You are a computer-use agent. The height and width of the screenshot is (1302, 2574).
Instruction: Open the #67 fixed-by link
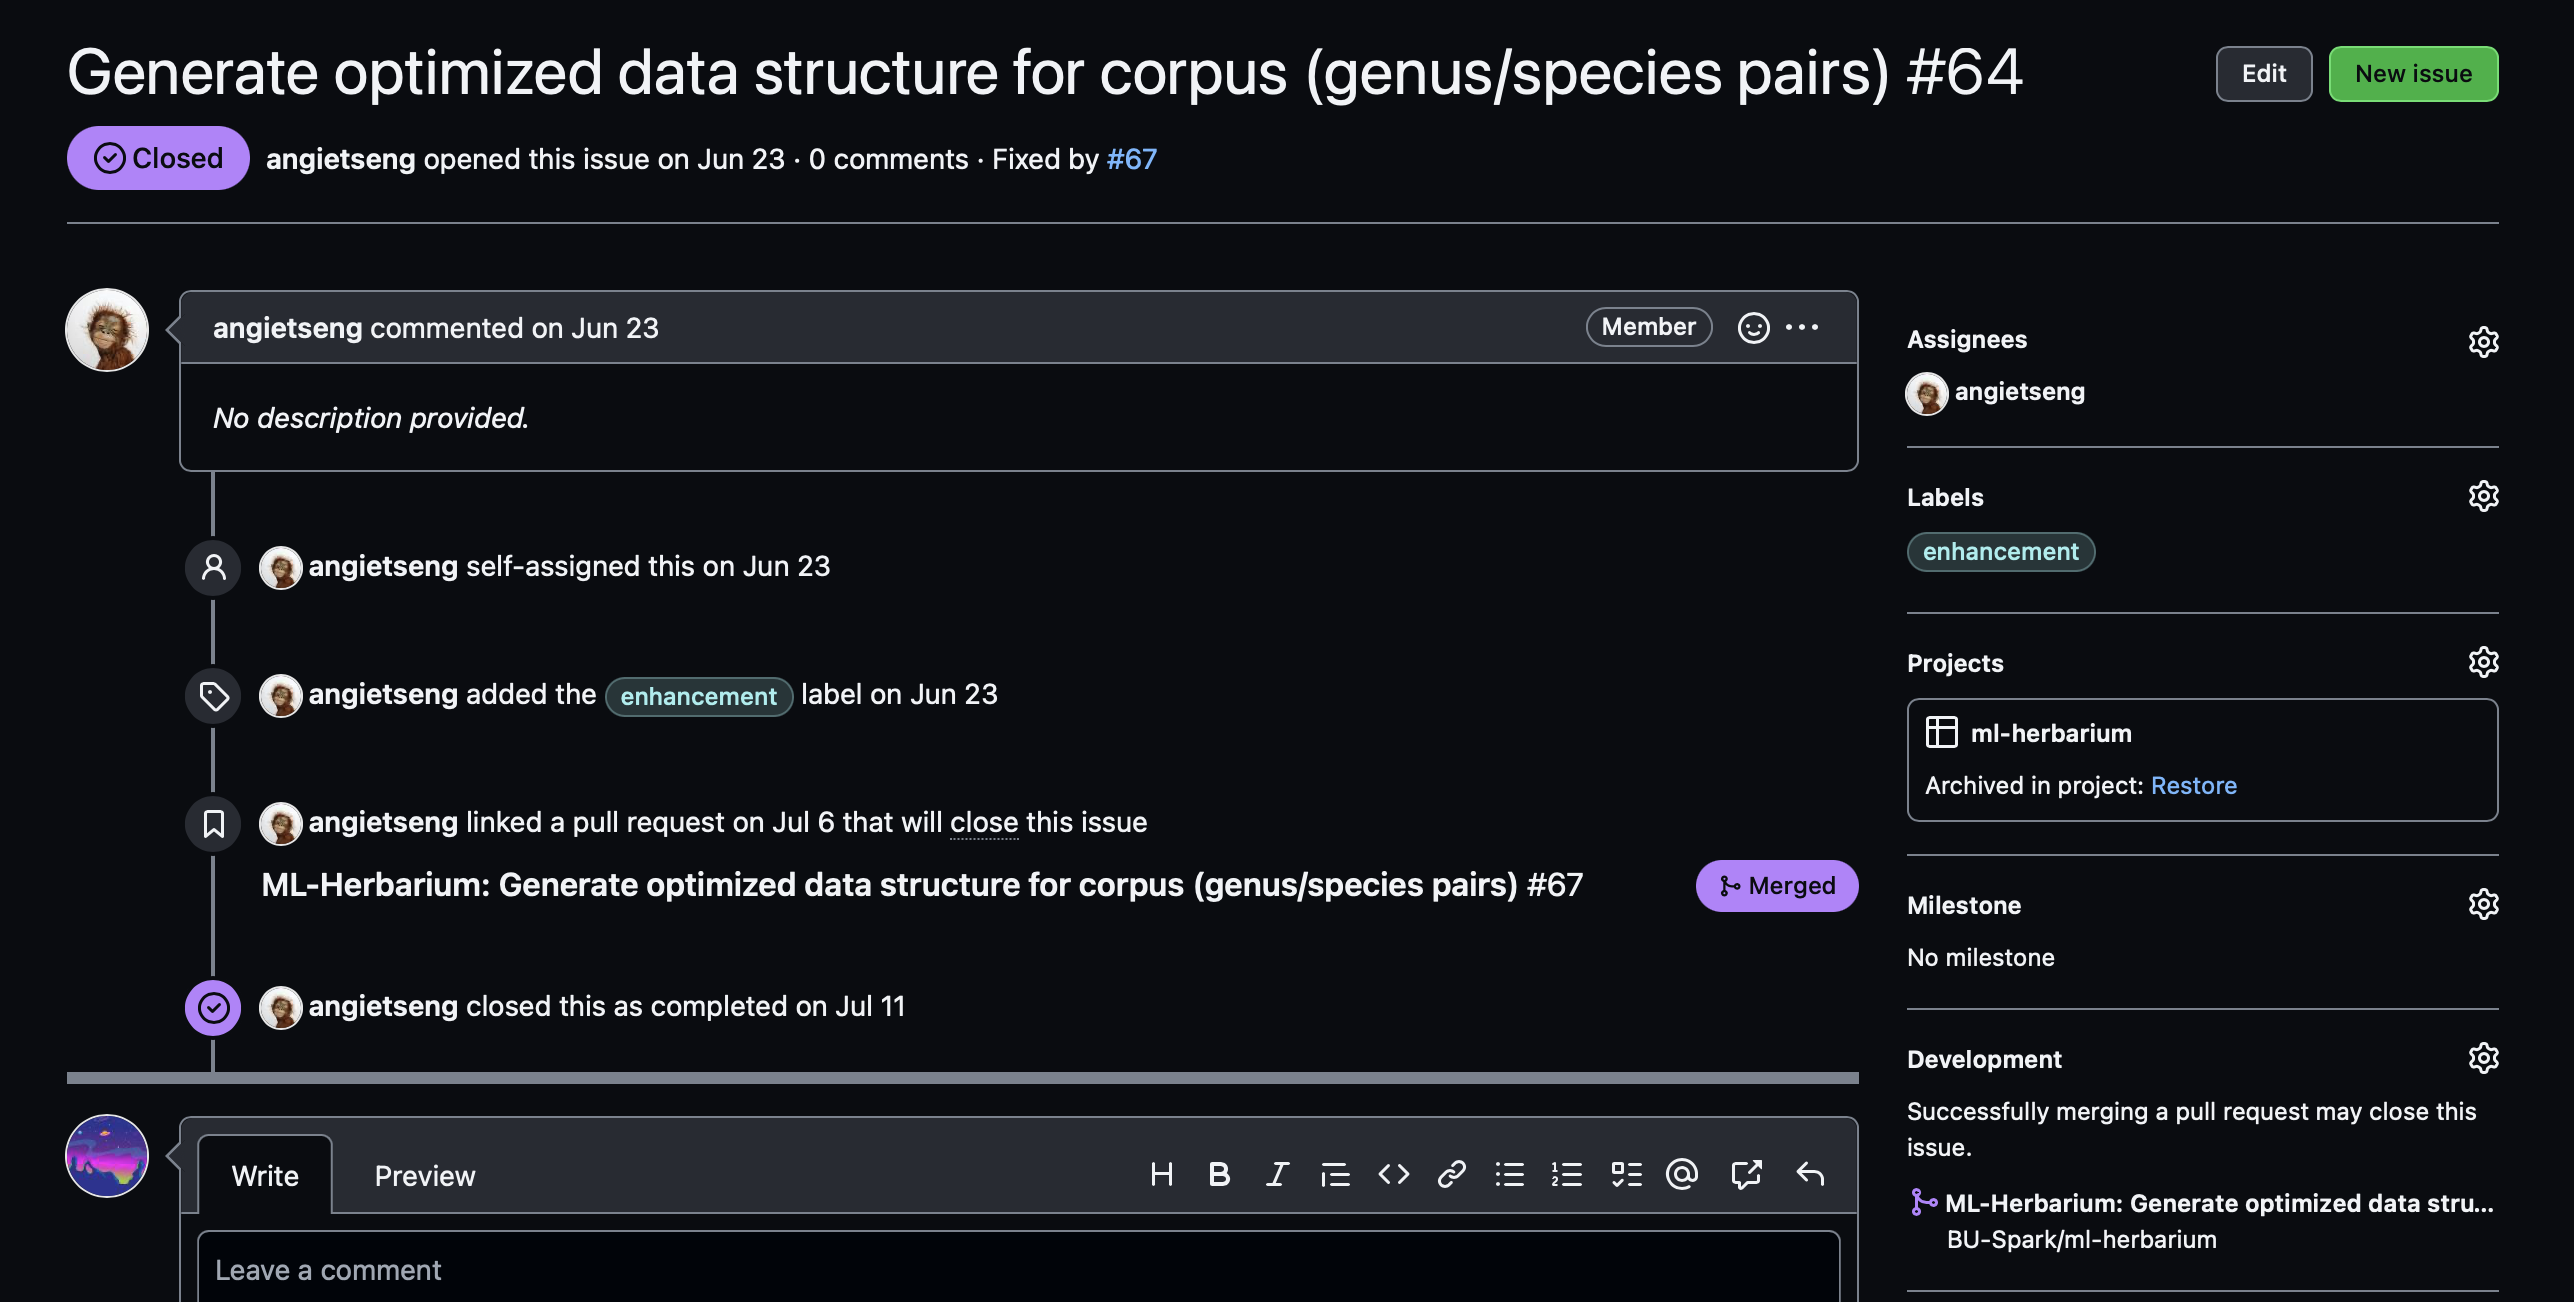click(x=1131, y=159)
